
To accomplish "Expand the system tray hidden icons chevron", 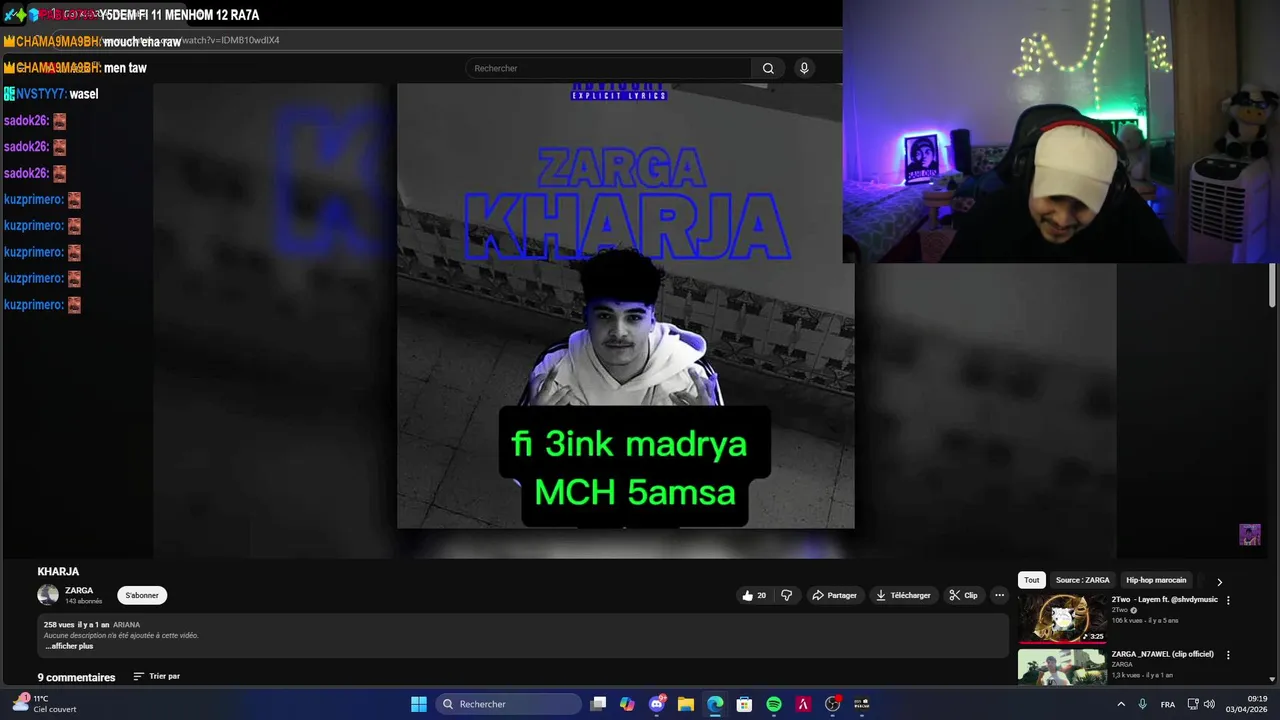I will [x=1121, y=704].
